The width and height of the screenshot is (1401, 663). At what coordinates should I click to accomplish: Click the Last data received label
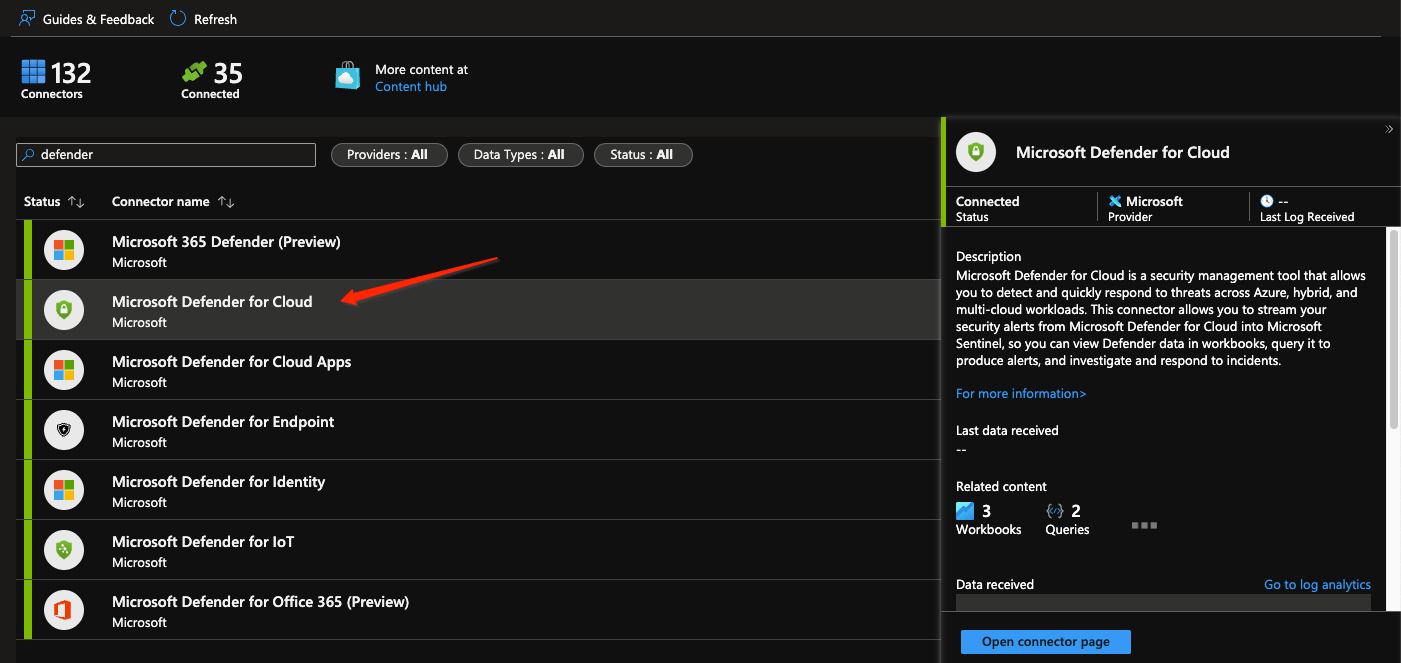point(1007,431)
